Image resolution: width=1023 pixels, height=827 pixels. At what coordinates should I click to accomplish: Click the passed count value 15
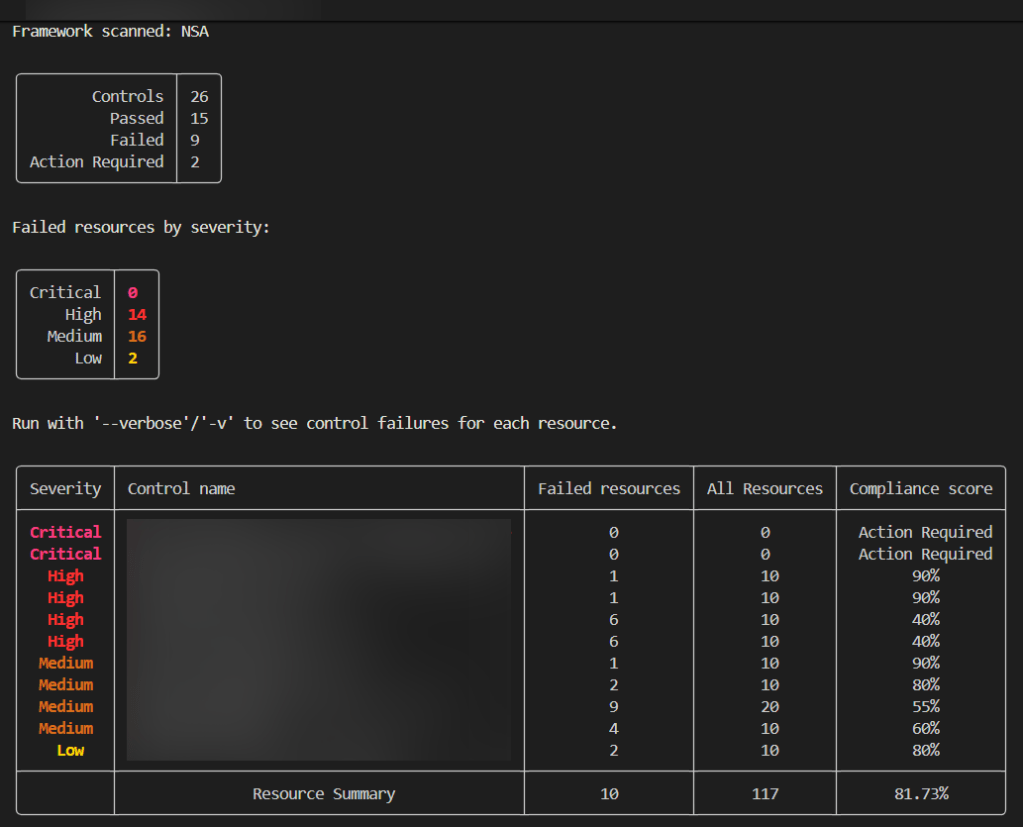click(199, 118)
